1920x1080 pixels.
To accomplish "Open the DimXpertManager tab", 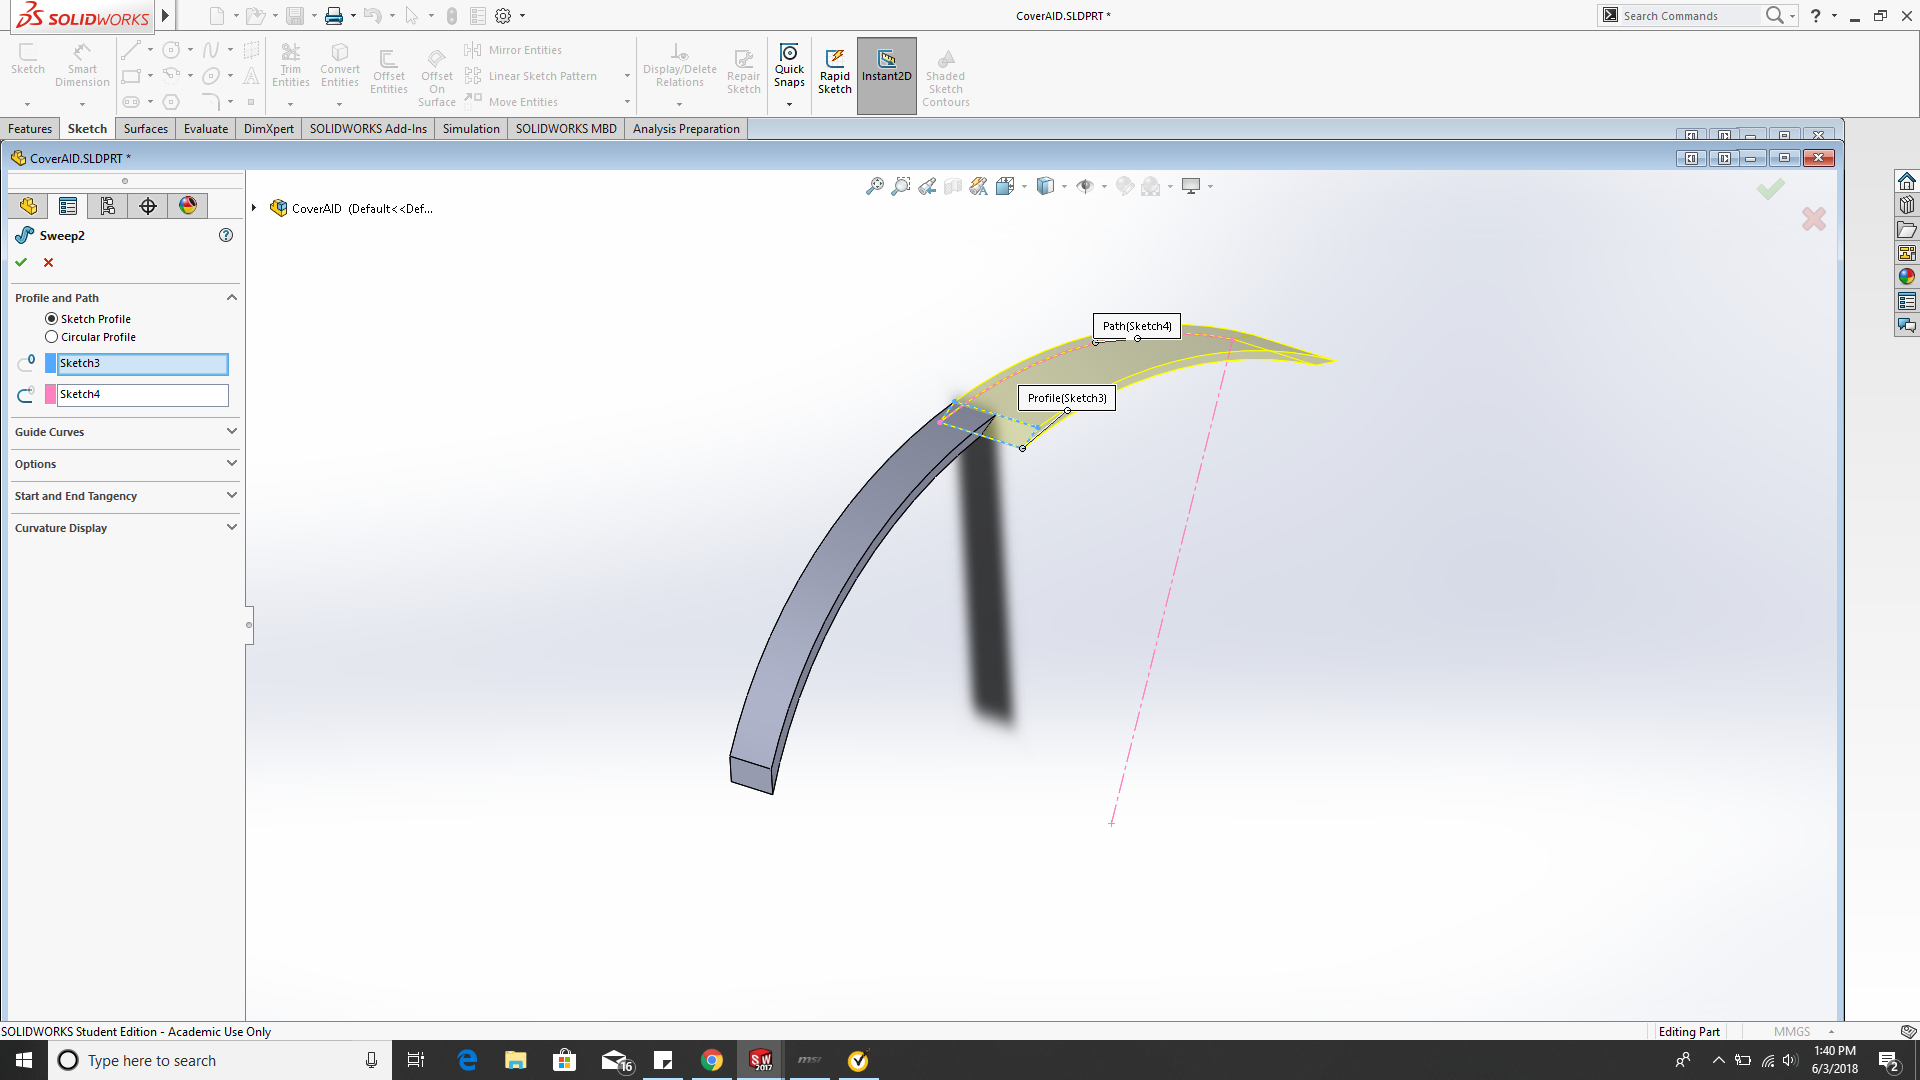I will 148,206.
